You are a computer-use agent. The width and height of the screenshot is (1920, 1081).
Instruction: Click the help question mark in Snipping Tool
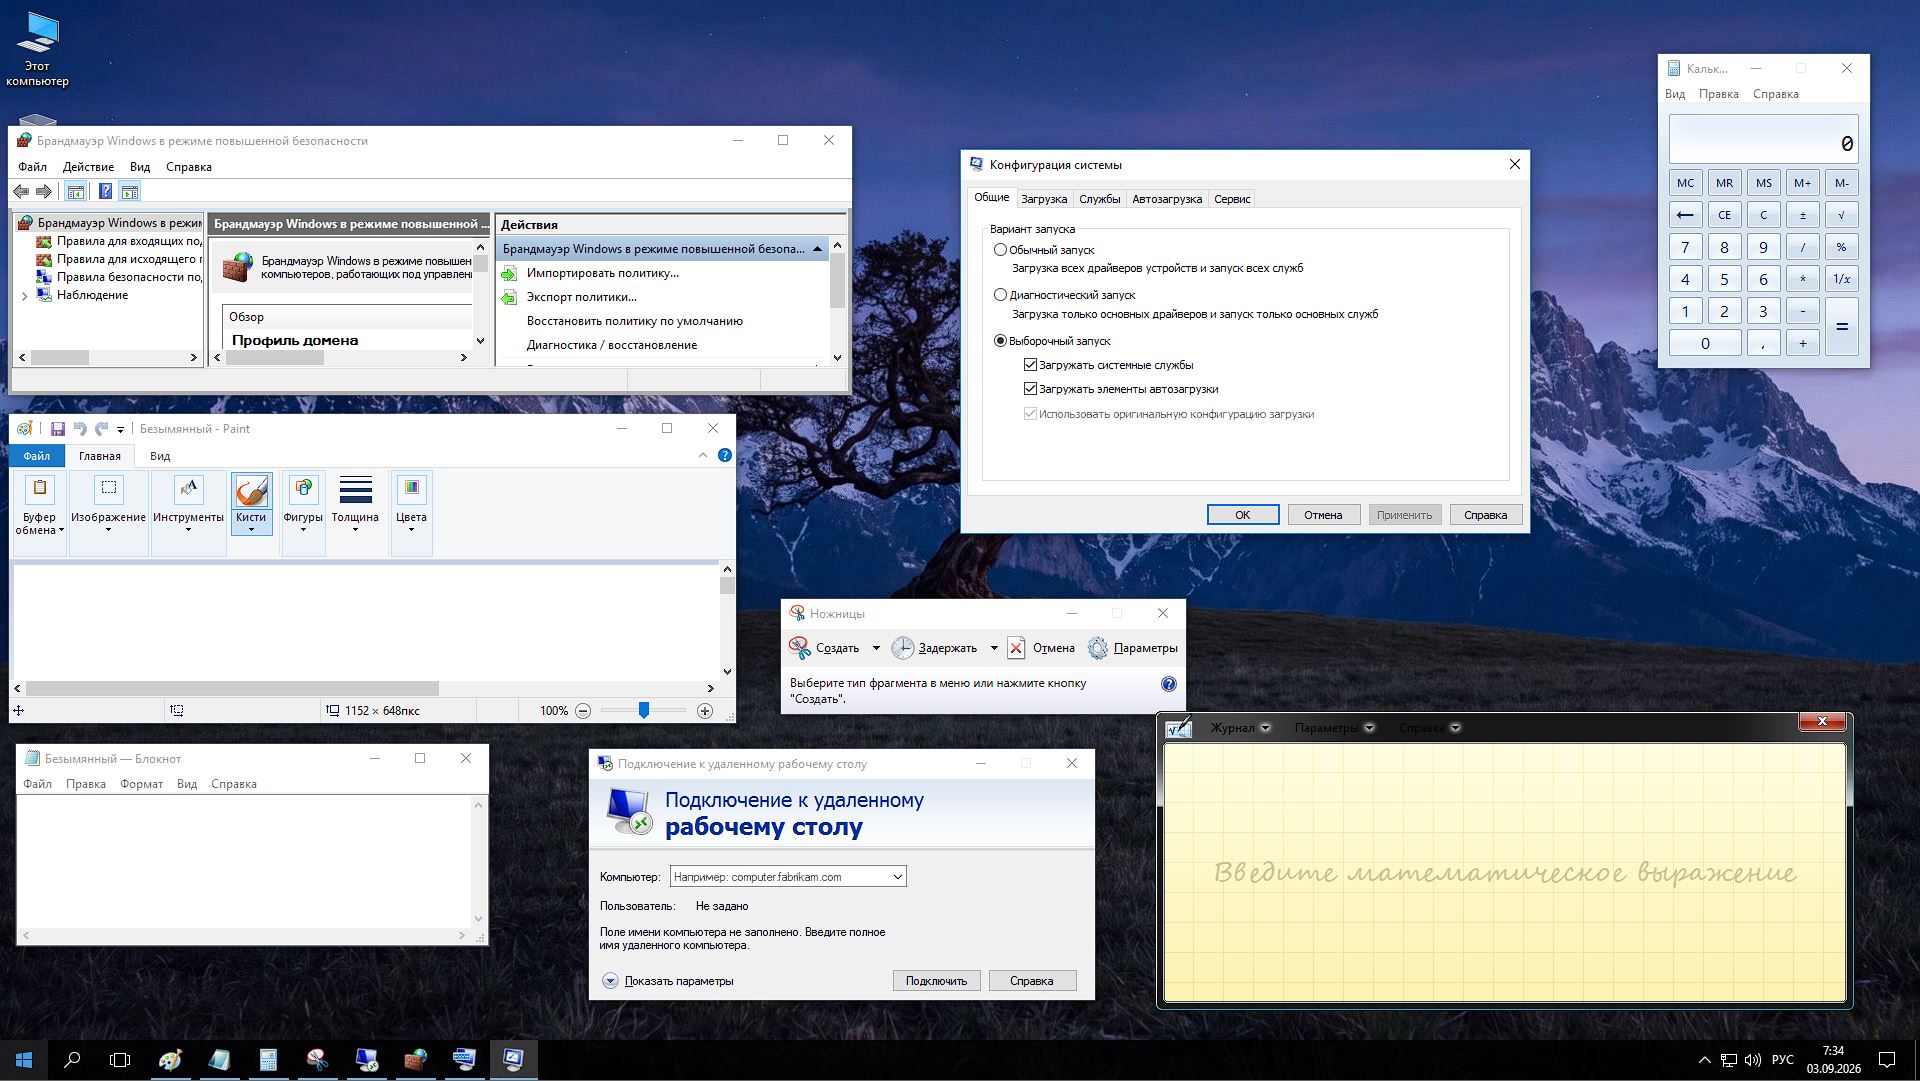pos(1169,684)
